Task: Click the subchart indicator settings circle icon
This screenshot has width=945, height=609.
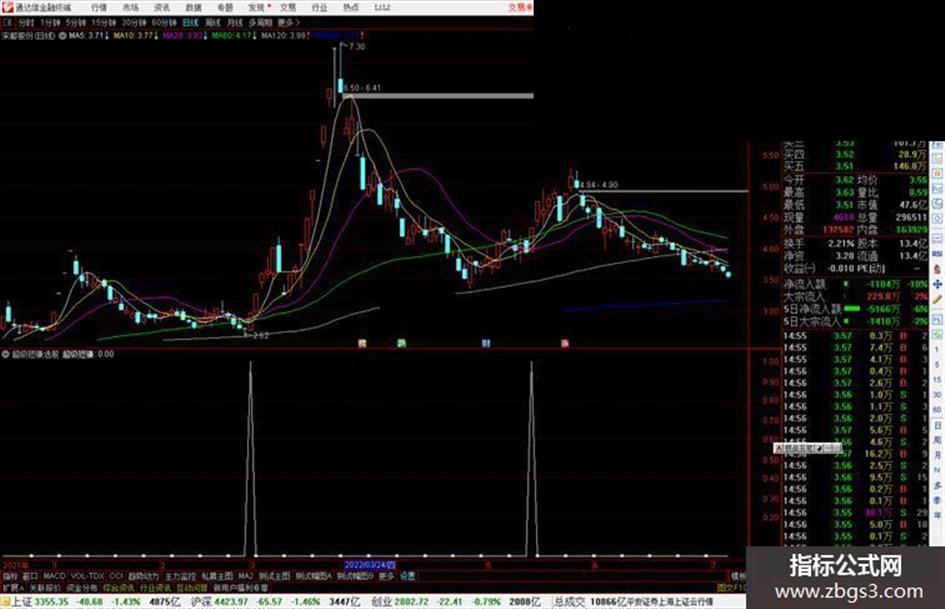Action: click(x=5, y=355)
